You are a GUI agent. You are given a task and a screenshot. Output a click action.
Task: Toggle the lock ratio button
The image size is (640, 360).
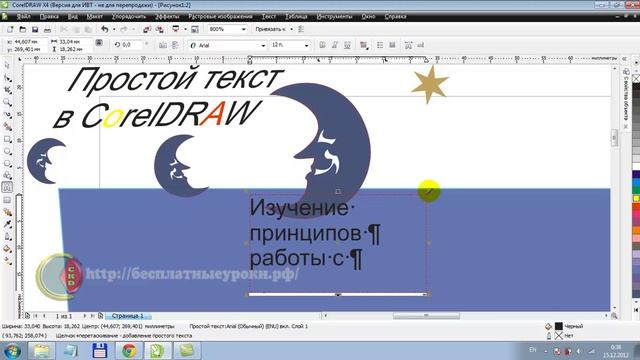click(x=99, y=43)
